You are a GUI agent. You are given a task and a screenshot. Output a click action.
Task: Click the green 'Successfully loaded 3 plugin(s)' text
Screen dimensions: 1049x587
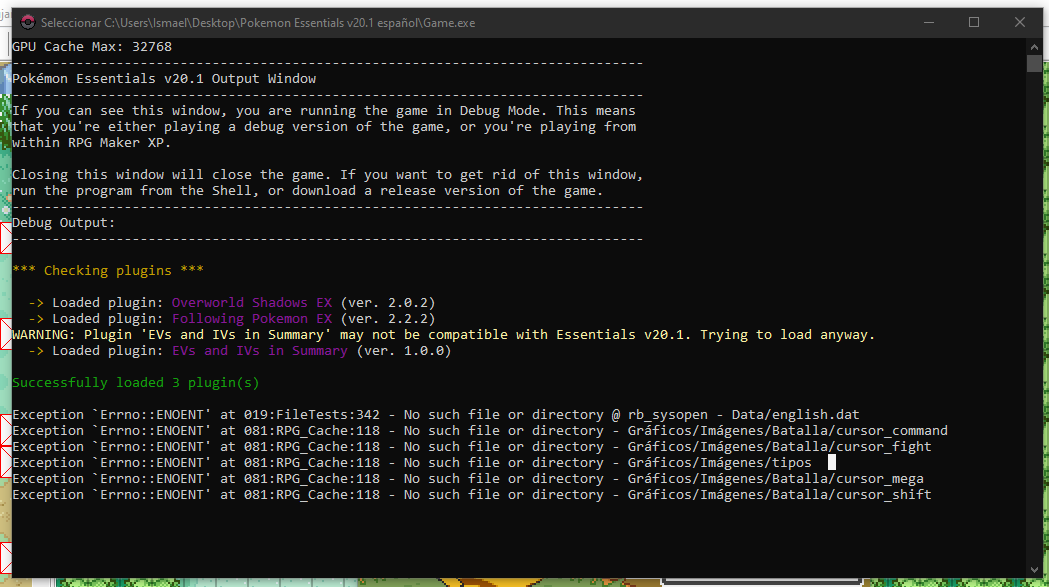coord(138,383)
